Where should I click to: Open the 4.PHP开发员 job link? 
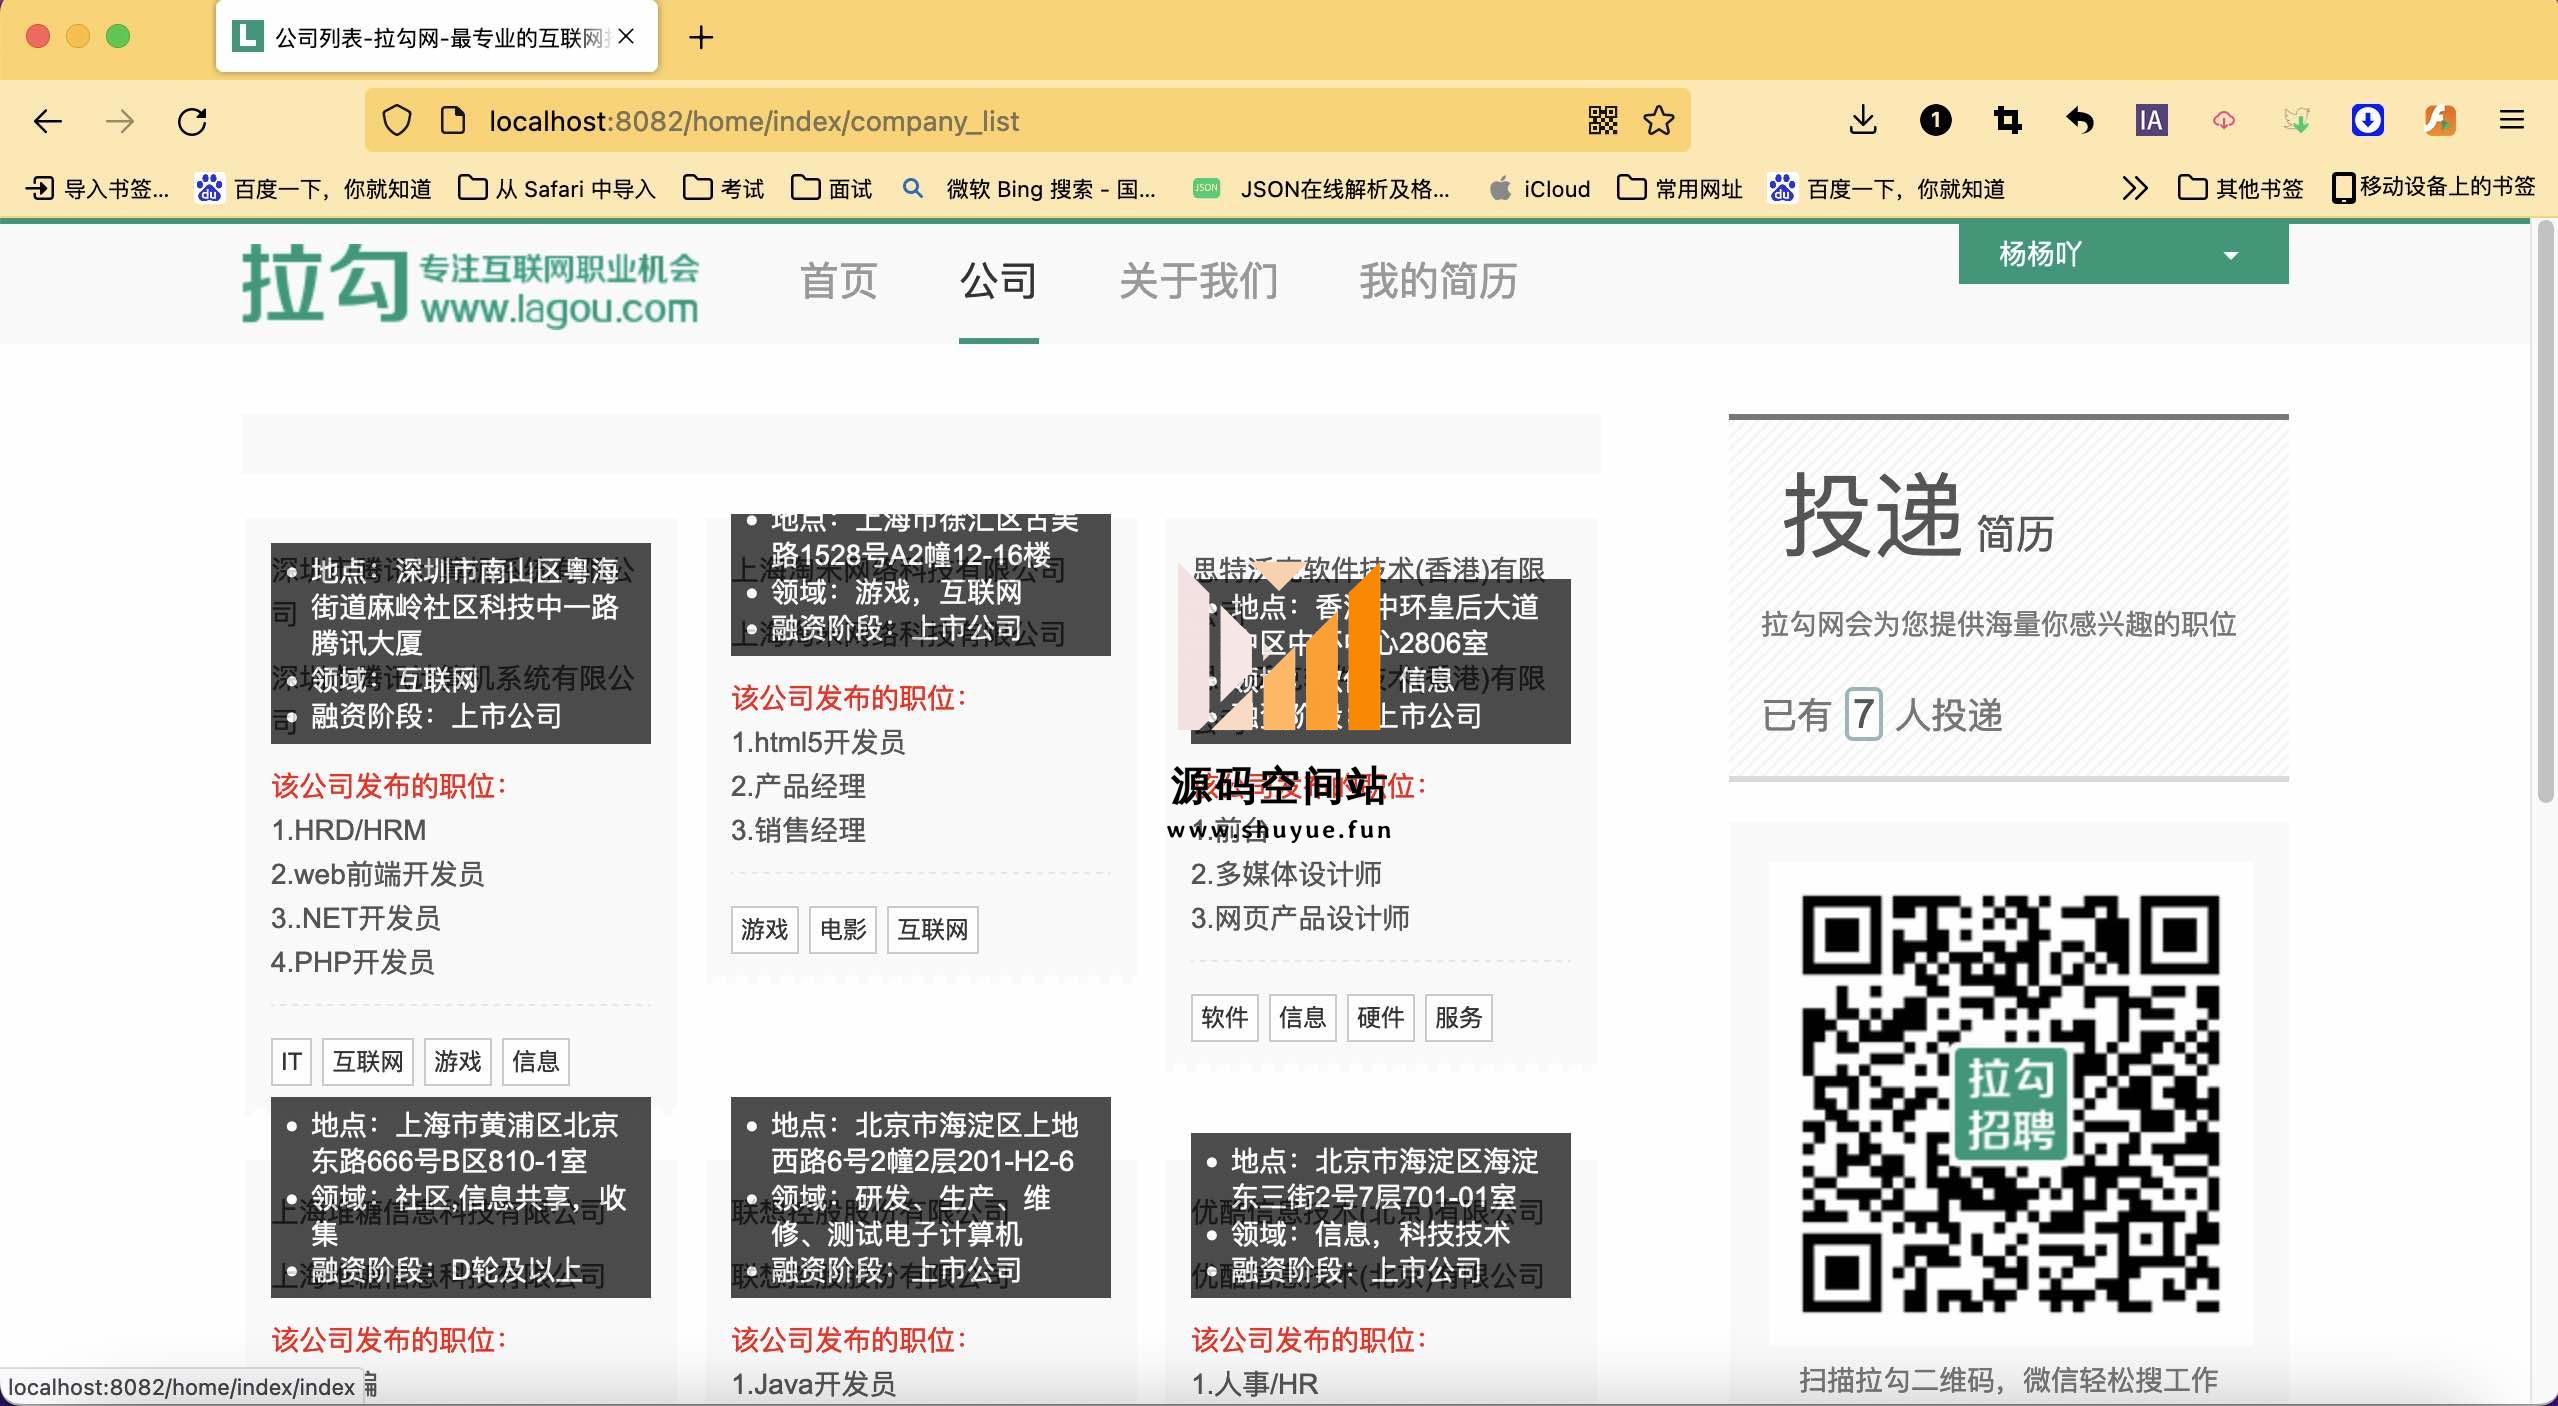(x=352, y=962)
